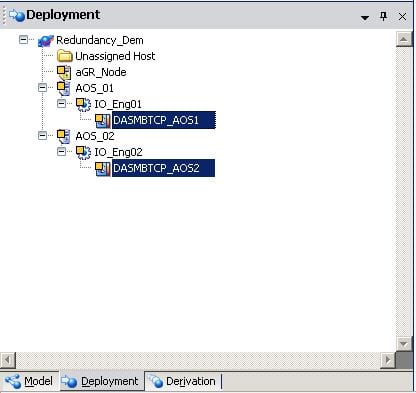Collapse the IO_Eng01 tree branch
Viewport: 416px width, 393px height.
(x=61, y=104)
